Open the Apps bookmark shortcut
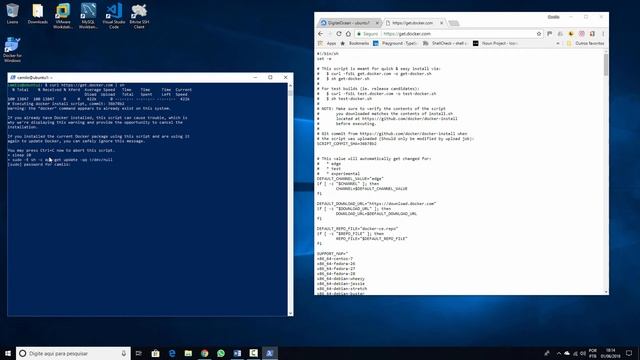The image size is (640, 360). (x=327, y=43)
